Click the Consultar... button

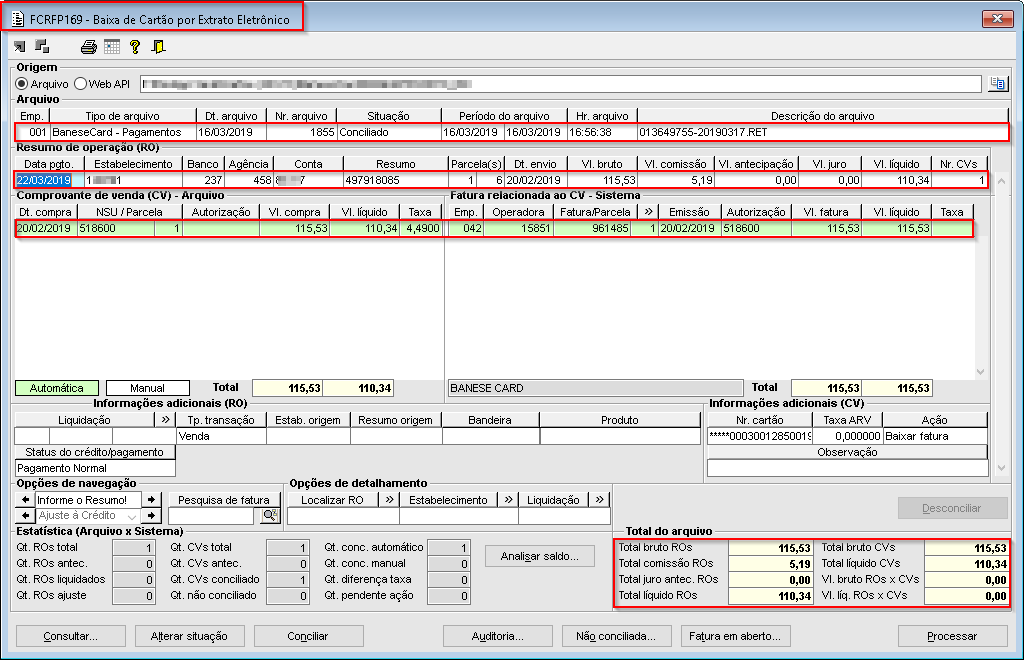point(71,636)
